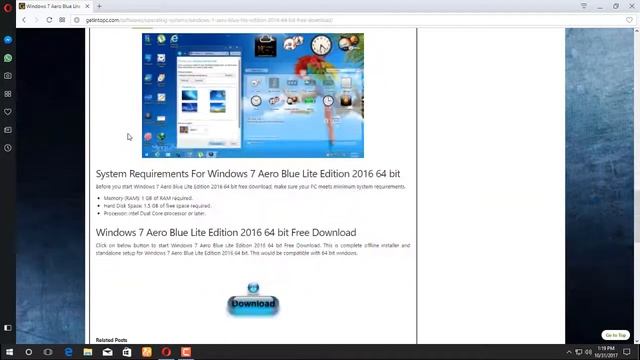640x360 pixels.
Task: Open History clock in sidebar
Action: (8, 148)
